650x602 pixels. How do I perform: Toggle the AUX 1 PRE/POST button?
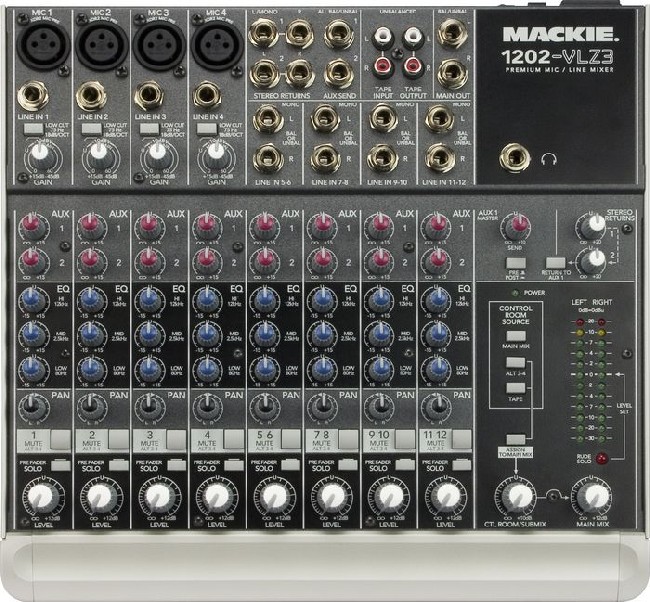[516, 263]
